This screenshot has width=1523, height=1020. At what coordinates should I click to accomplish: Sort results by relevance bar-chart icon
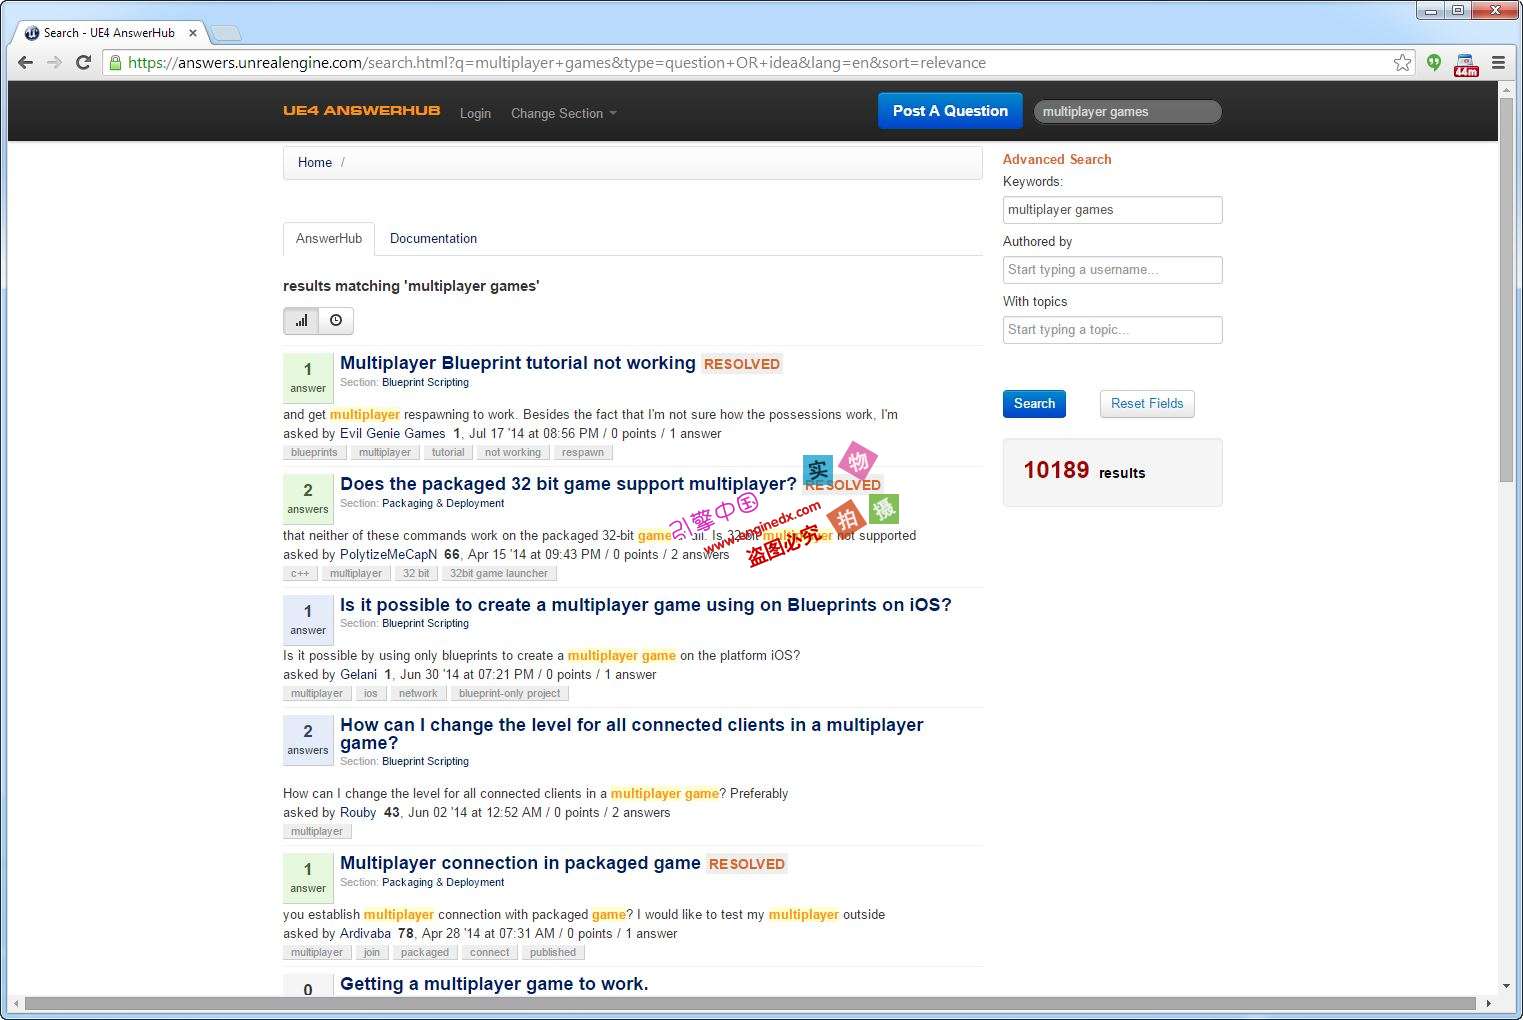pos(301,320)
